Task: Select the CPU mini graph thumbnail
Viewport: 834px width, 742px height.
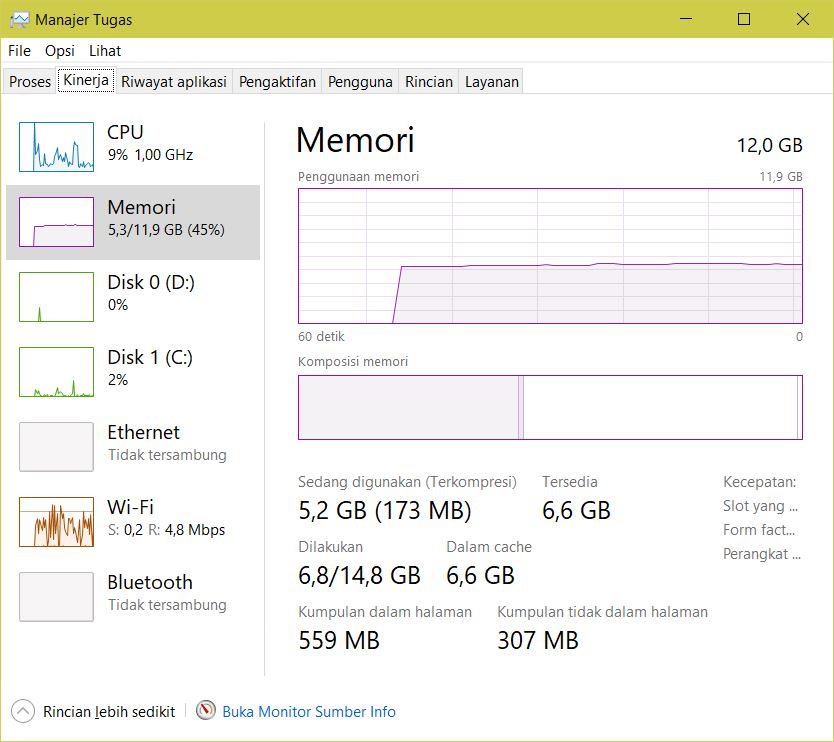Action: point(56,147)
